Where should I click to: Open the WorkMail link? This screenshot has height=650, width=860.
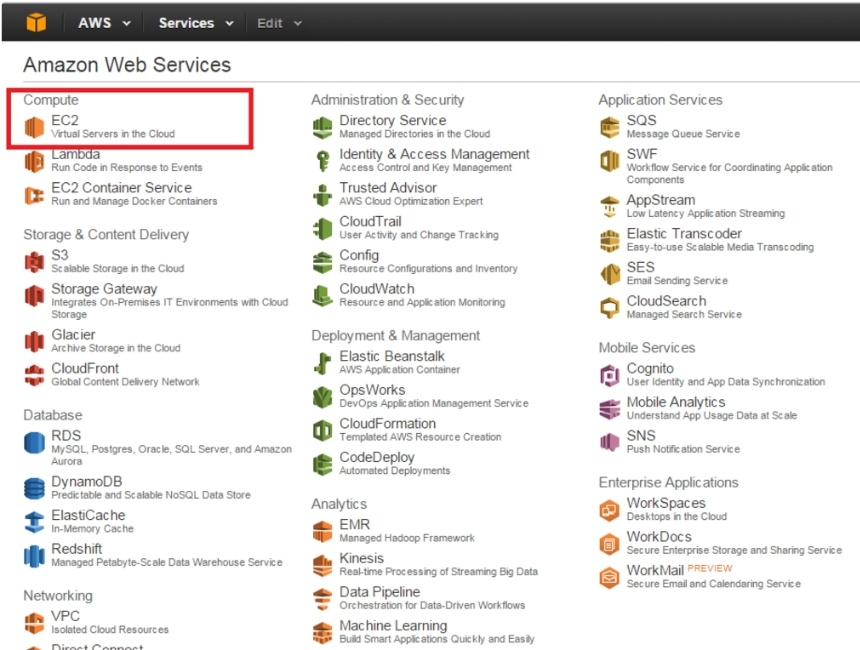pos(655,570)
